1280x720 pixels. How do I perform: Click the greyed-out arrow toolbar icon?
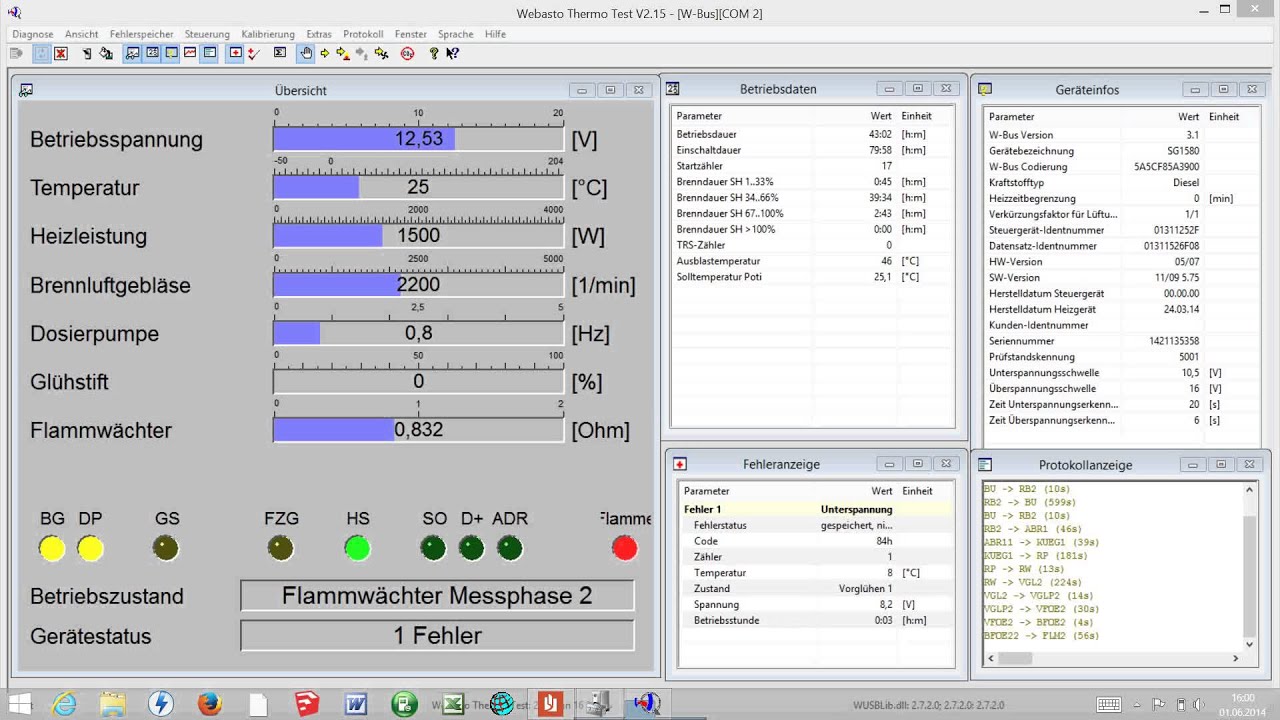362,53
